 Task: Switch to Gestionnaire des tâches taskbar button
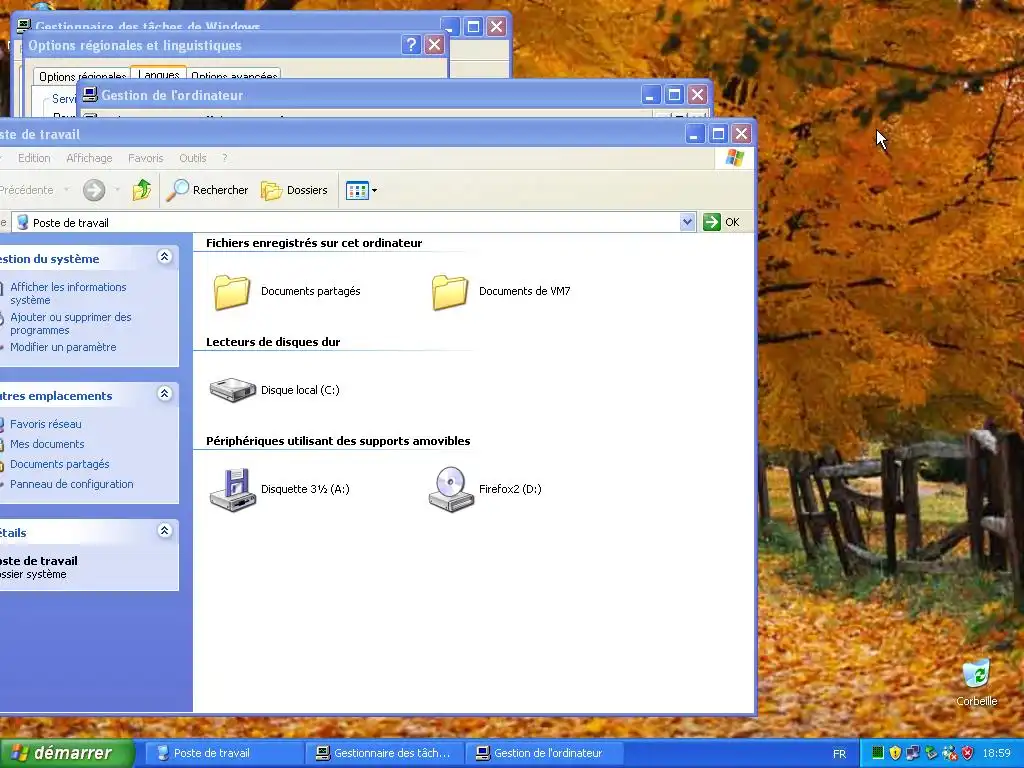tap(385, 753)
